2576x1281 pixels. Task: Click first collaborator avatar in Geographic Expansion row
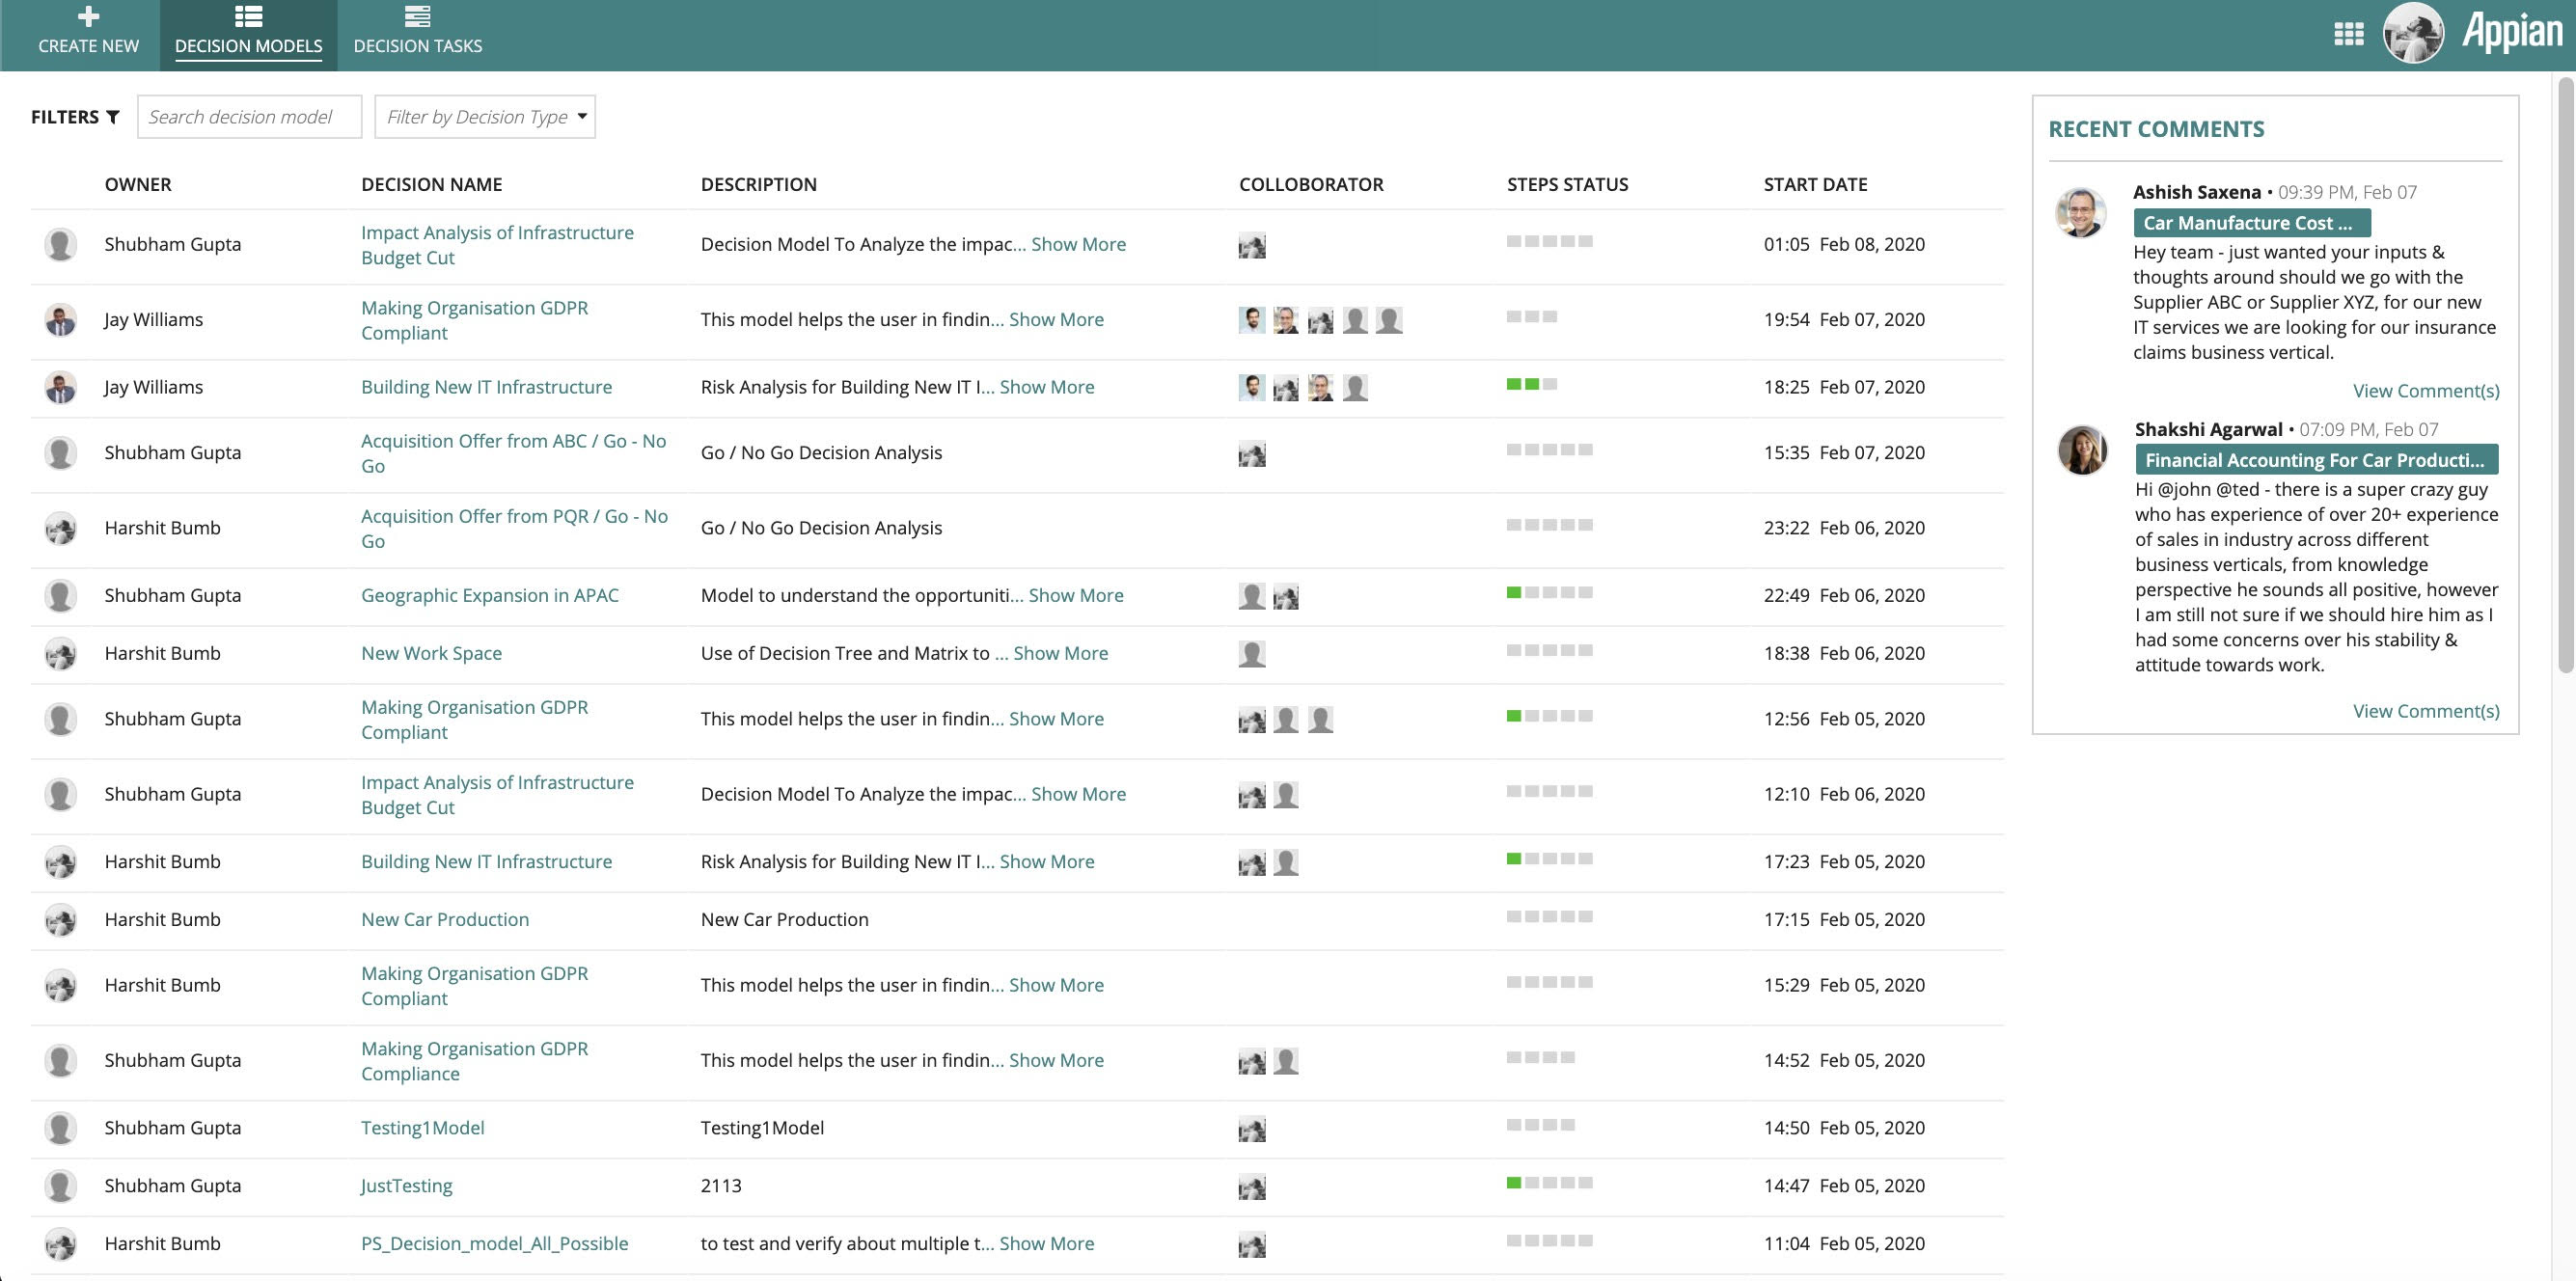1251,596
